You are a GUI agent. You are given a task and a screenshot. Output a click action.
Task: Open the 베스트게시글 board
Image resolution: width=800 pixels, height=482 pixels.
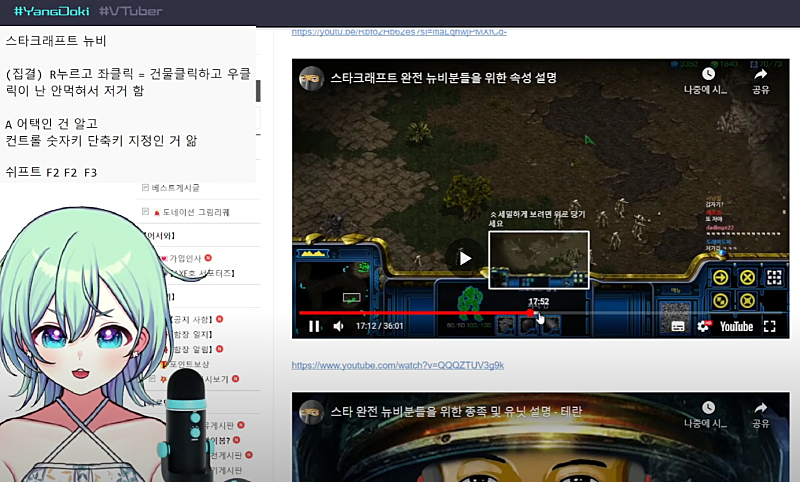pyautogui.click(x=176, y=188)
